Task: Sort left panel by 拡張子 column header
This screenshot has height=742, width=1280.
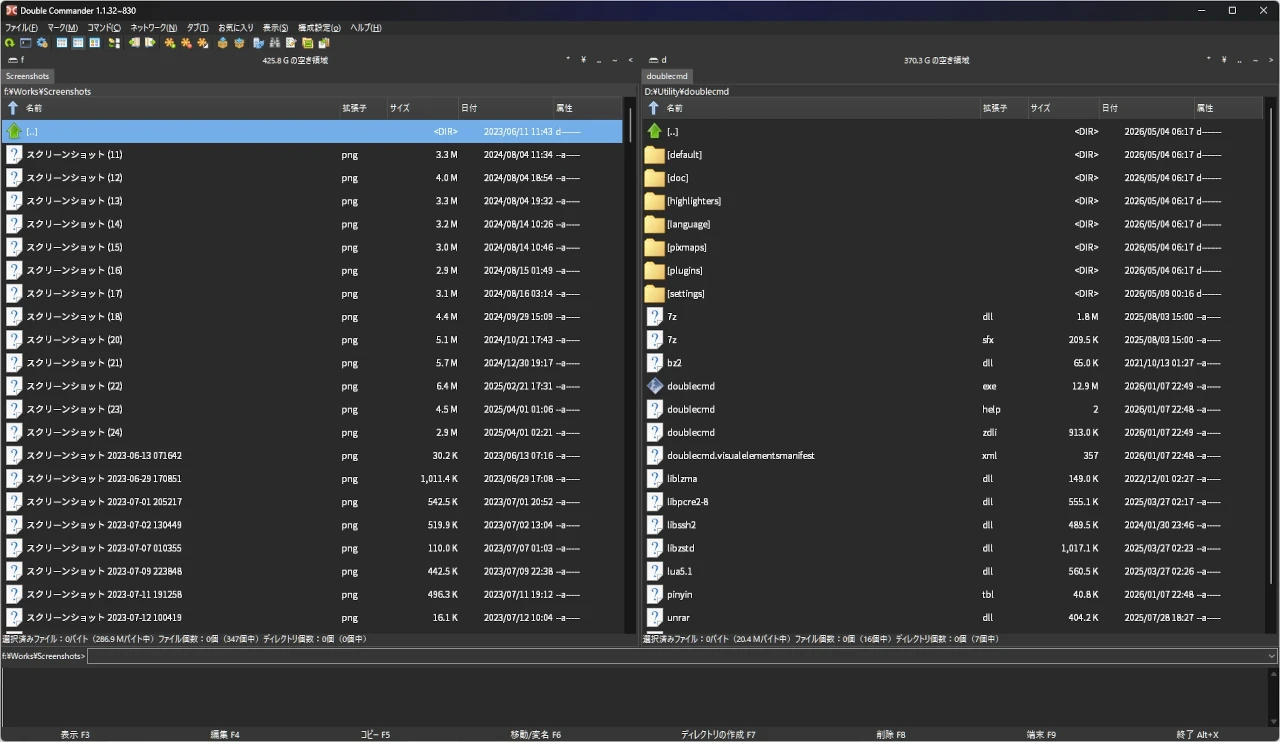Action: 362,108
